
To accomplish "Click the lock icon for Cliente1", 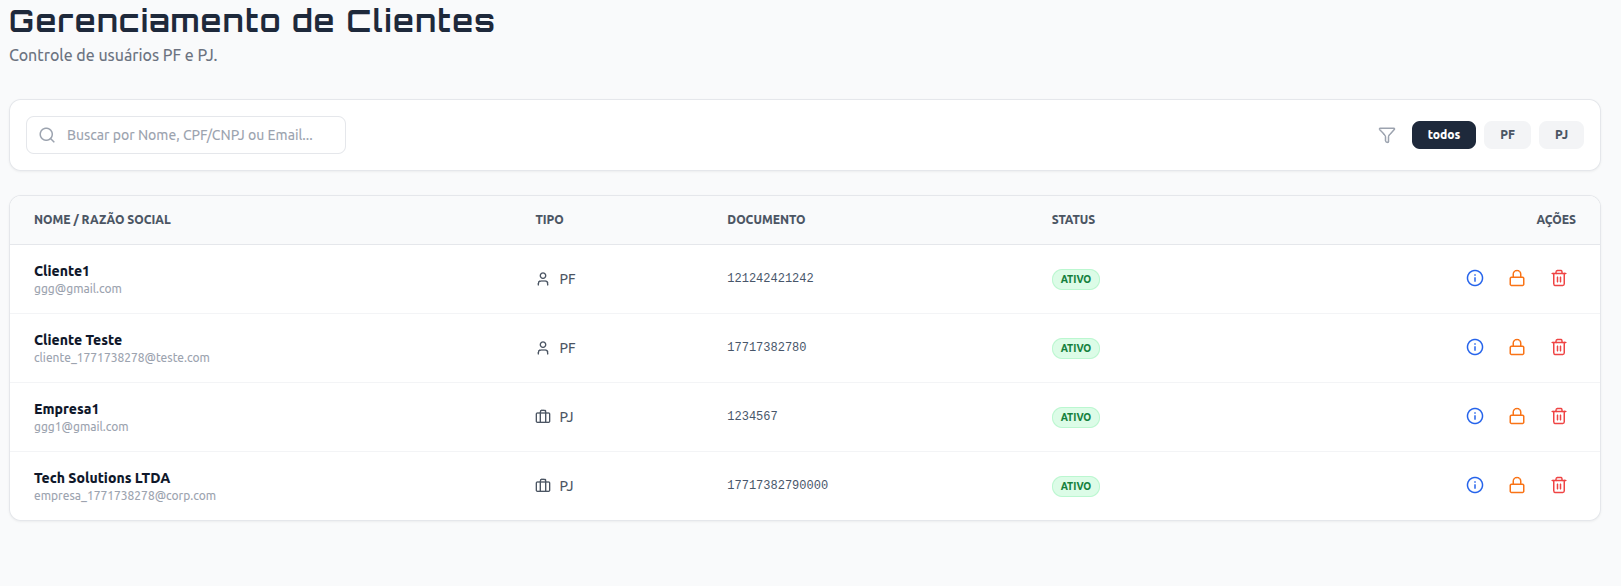I will click(1516, 278).
